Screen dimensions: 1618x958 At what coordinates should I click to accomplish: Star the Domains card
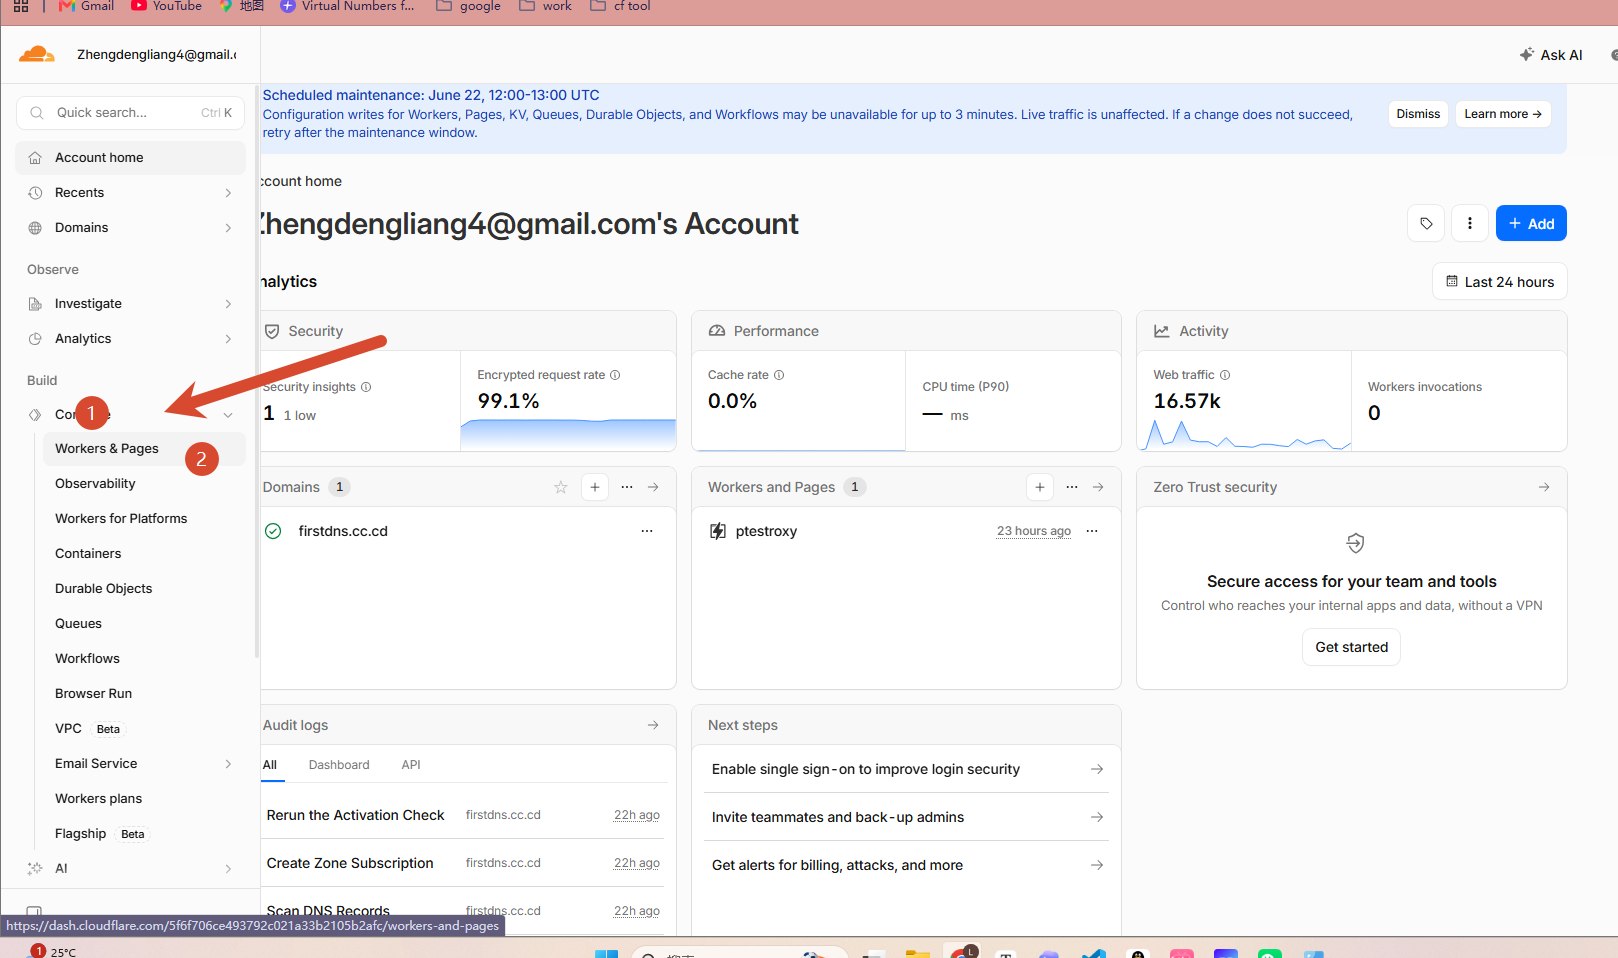(x=560, y=487)
